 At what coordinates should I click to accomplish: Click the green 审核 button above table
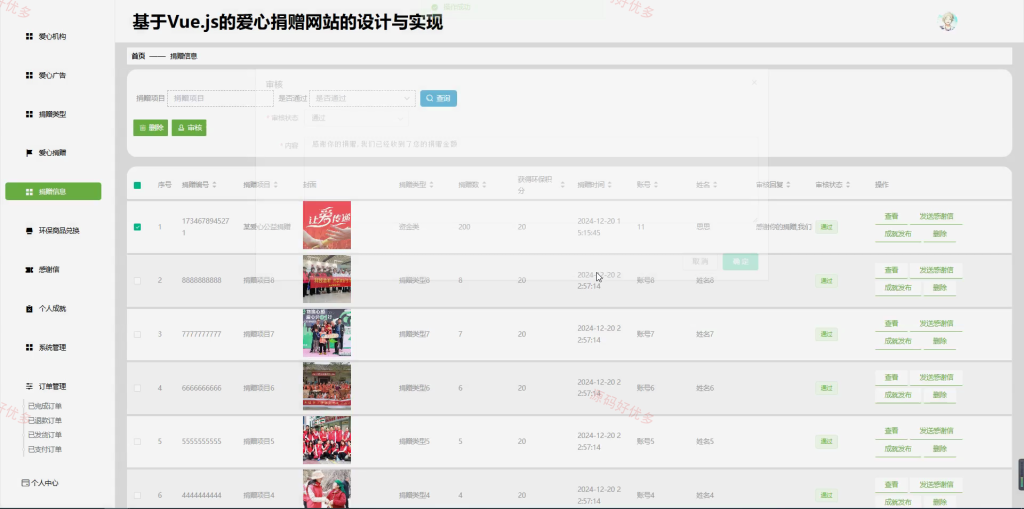(x=189, y=128)
